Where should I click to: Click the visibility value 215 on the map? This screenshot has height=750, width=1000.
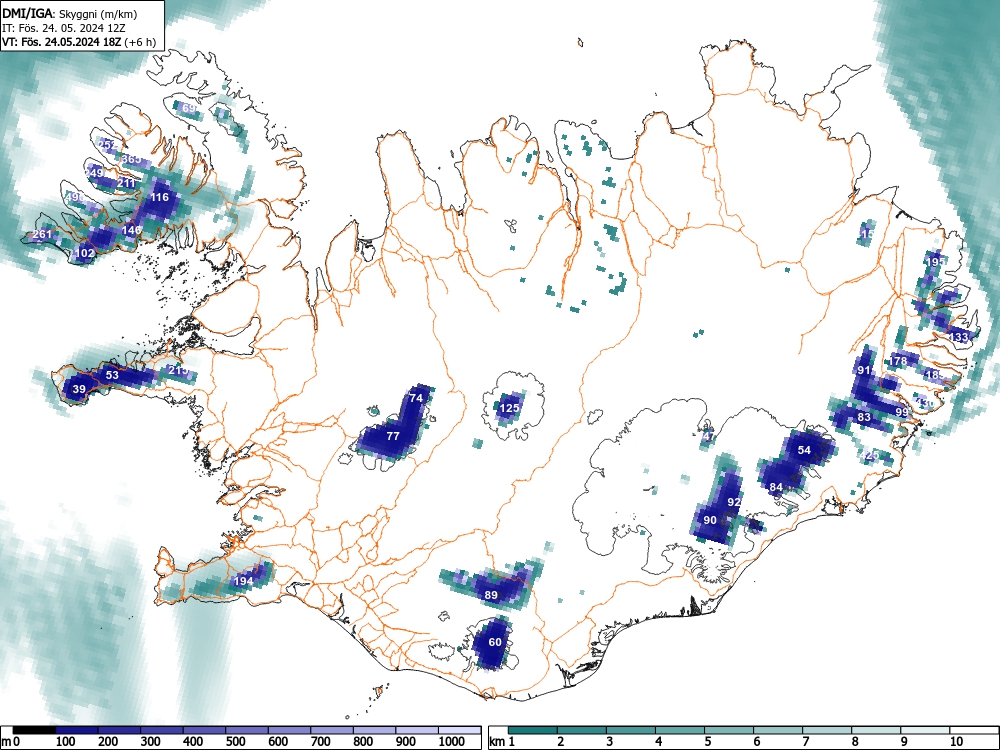tap(178, 370)
